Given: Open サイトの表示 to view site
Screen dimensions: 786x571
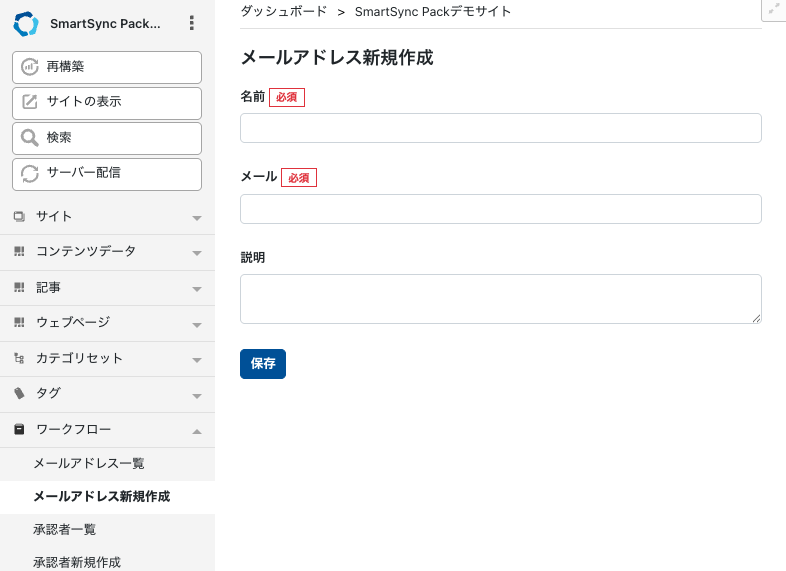Looking at the screenshot, I should pyautogui.click(x=107, y=103).
